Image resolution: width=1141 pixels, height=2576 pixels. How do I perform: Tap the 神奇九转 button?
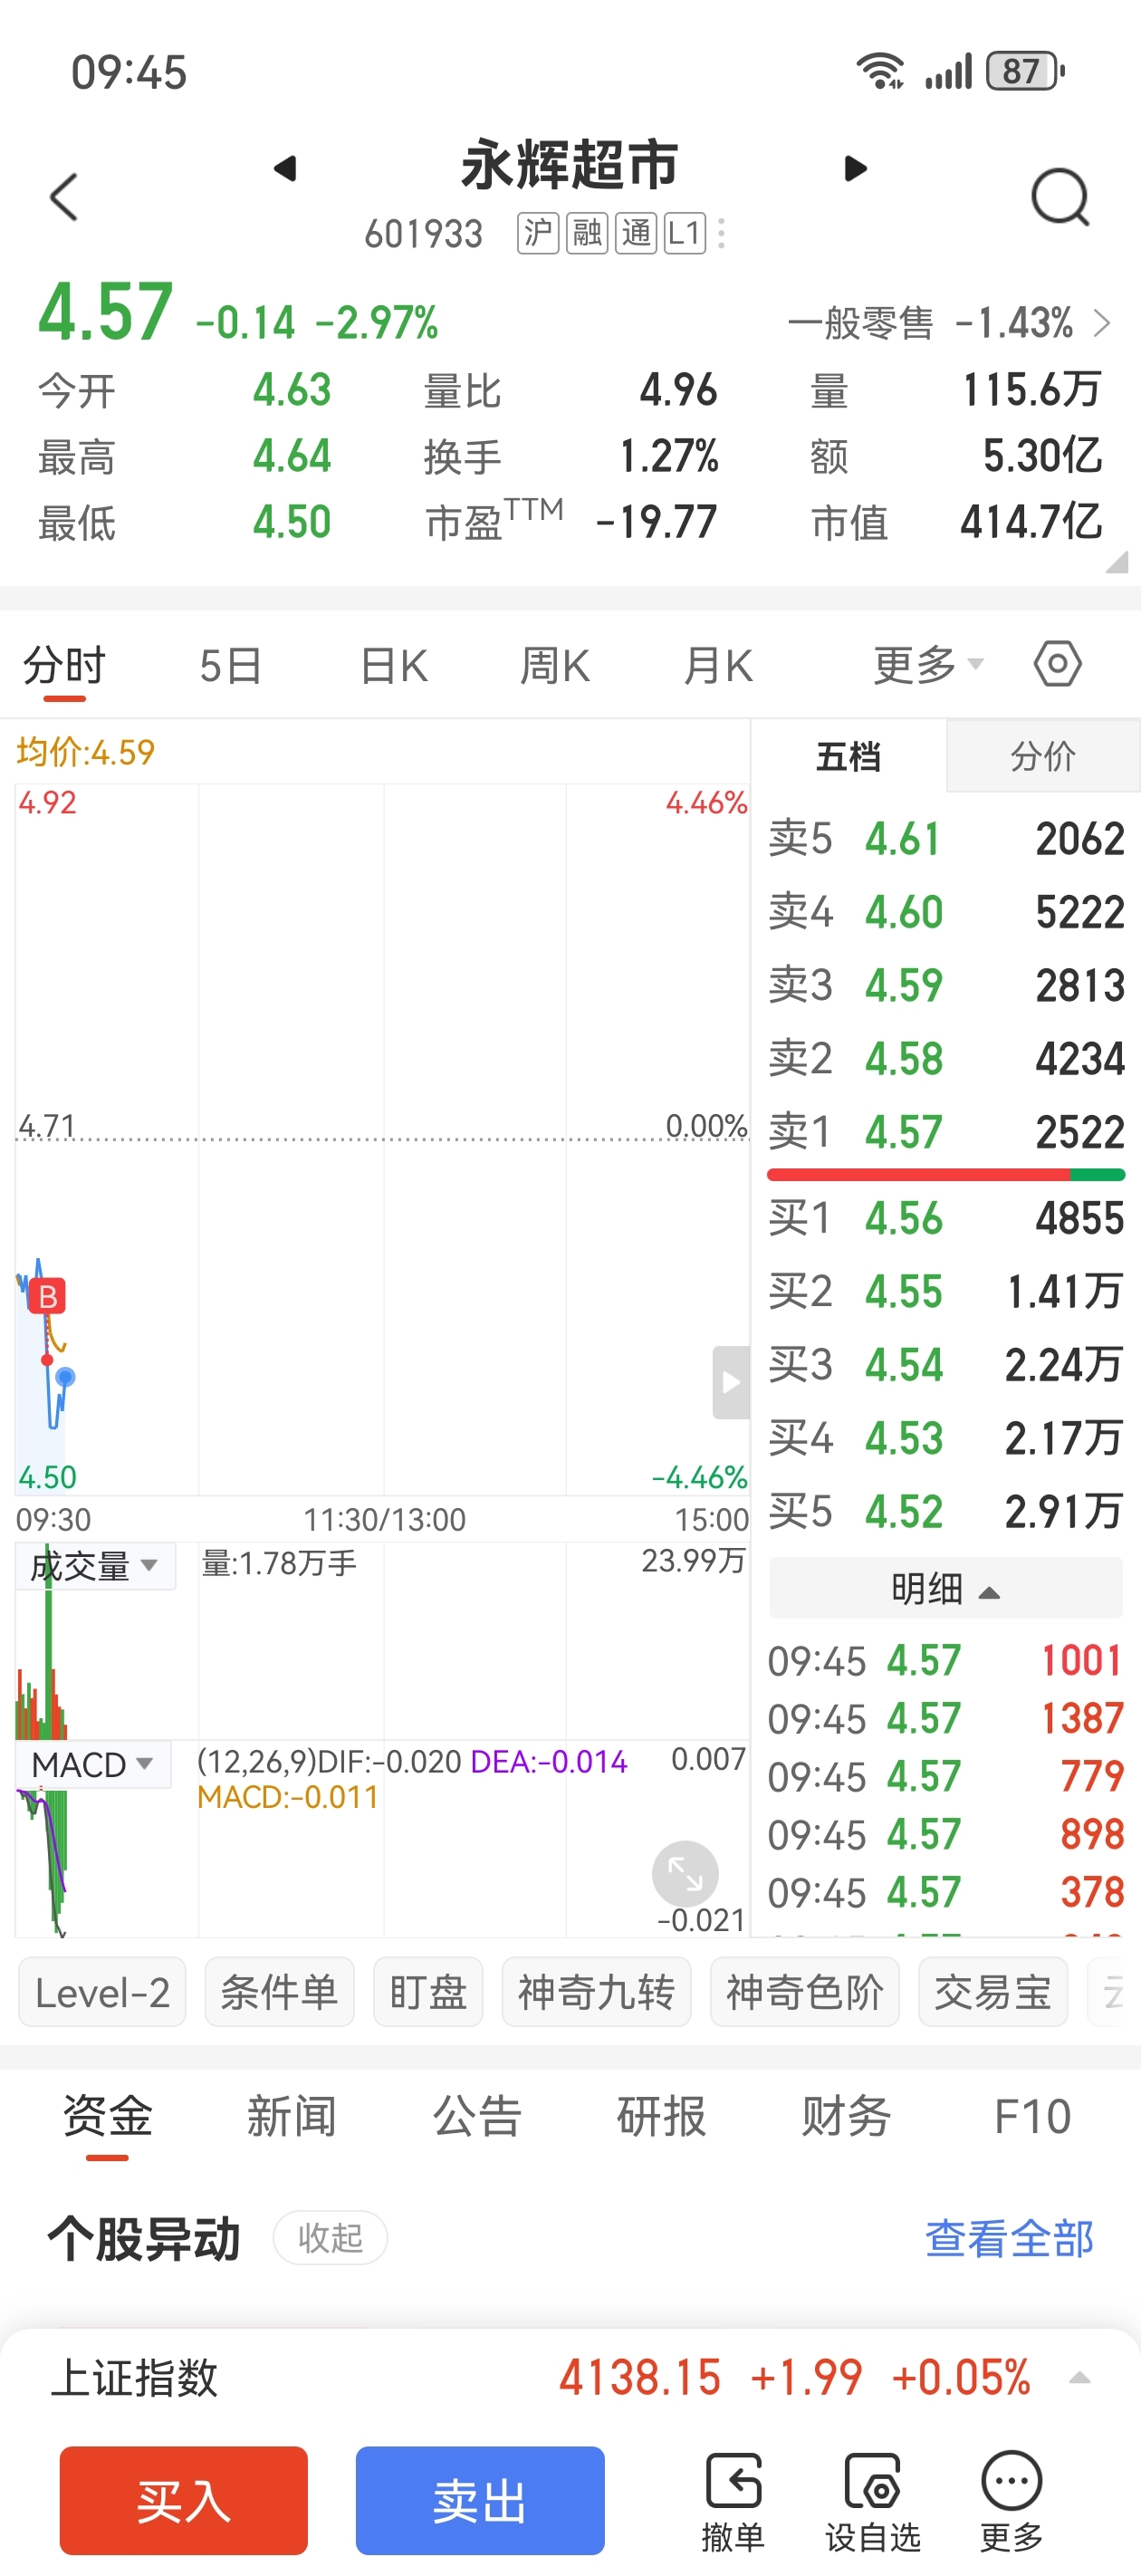tap(596, 1992)
